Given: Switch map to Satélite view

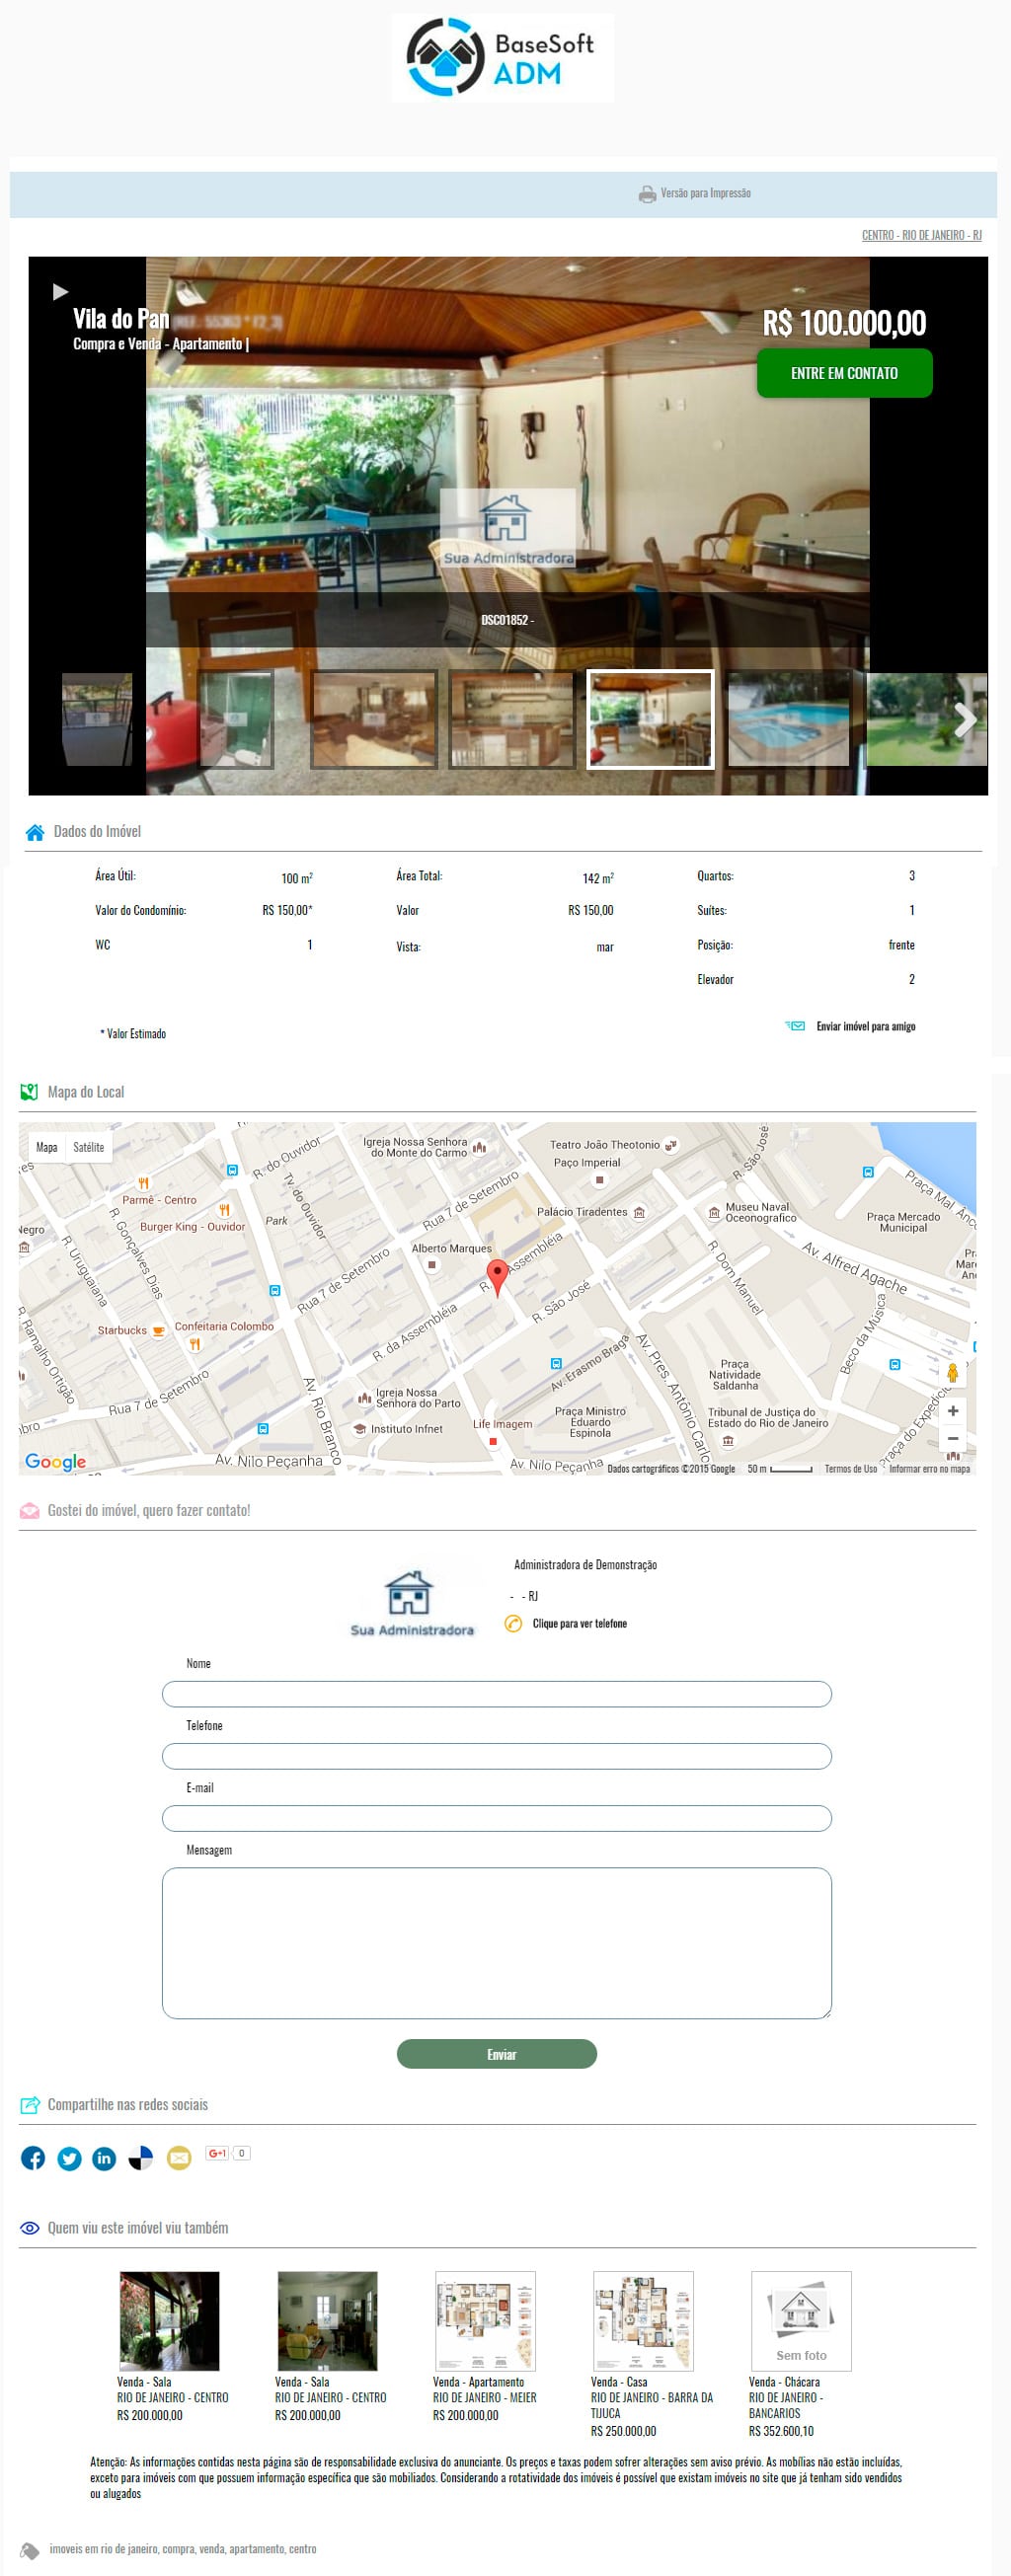Looking at the screenshot, I should click(x=88, y=1147).
